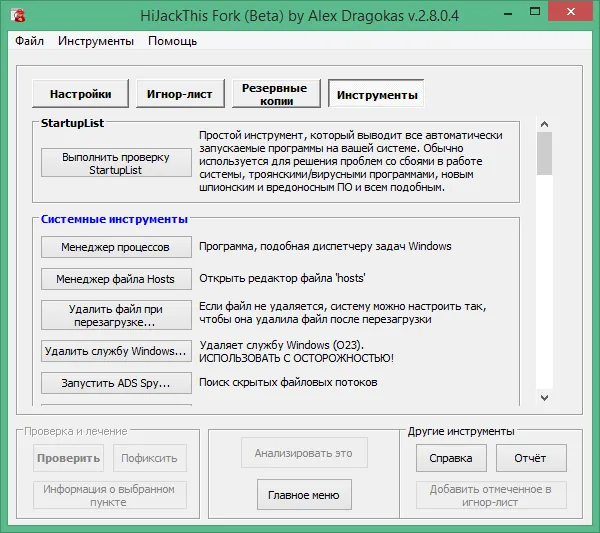Click text 'Открыть редактор файла hosts'
Image resolution: width=600 pixels, height=533 pixels.
click(x=282, y=278)
